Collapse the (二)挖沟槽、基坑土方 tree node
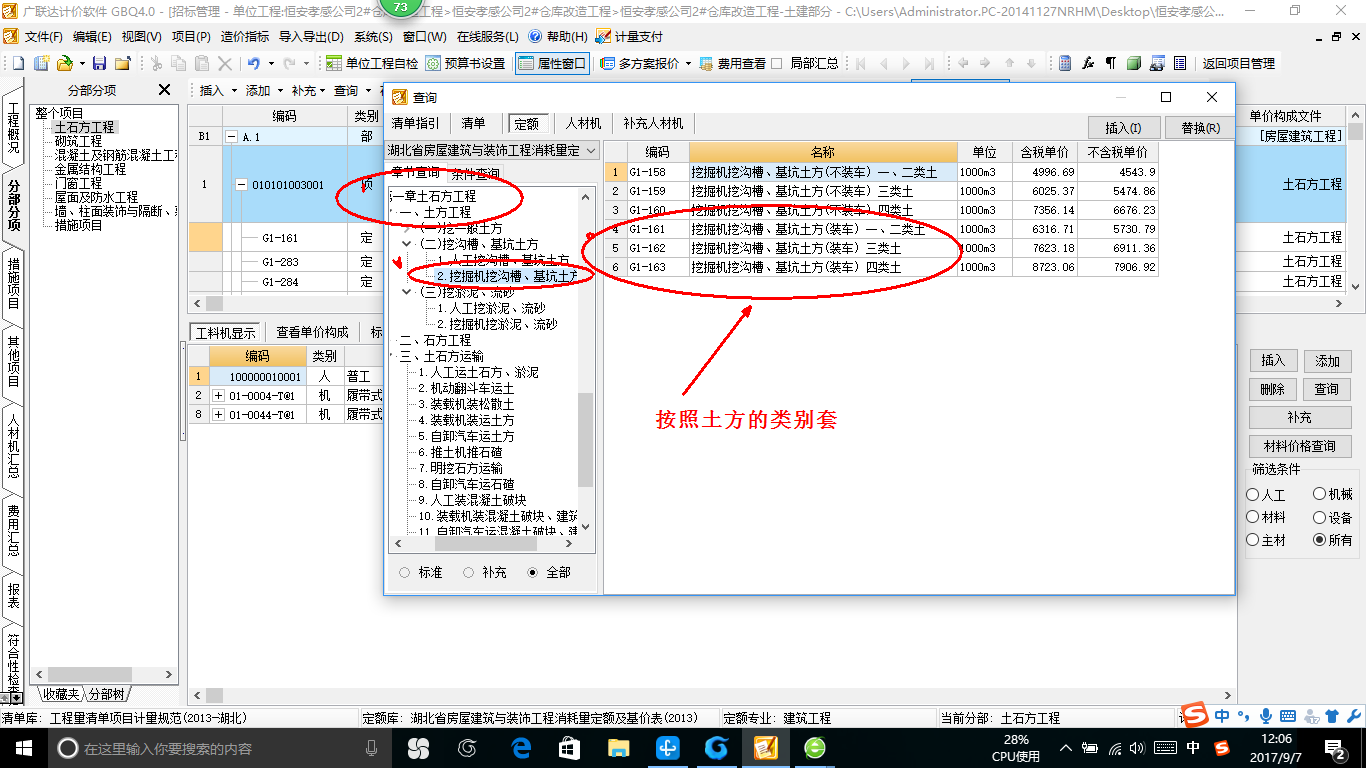Screen dimensions: 1366x768 [x=407, y=244]
